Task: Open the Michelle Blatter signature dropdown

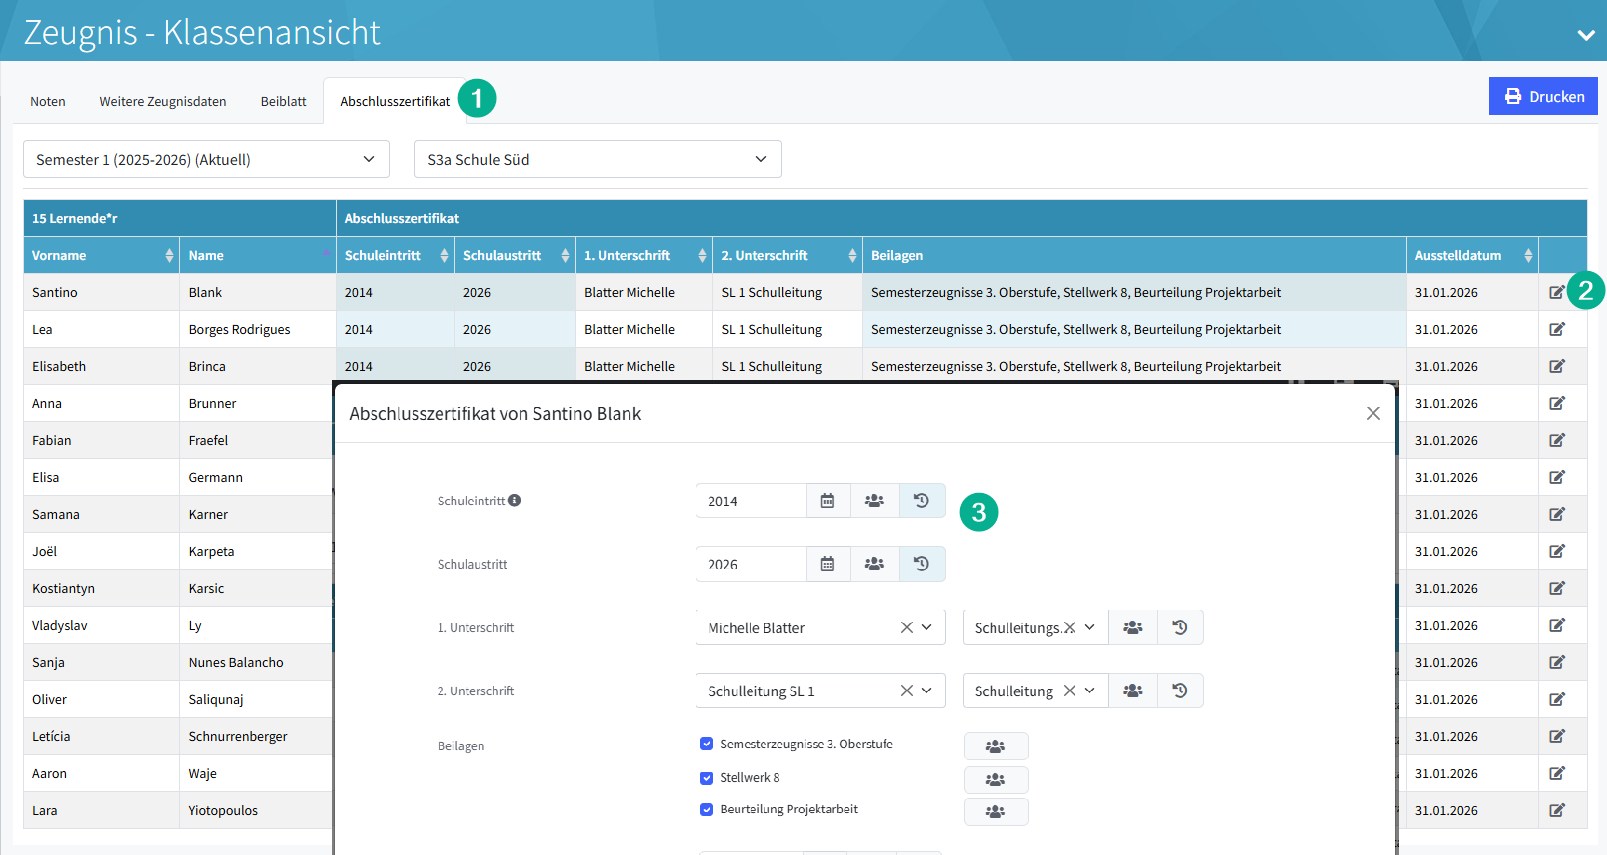Action: tap(926, 628)
